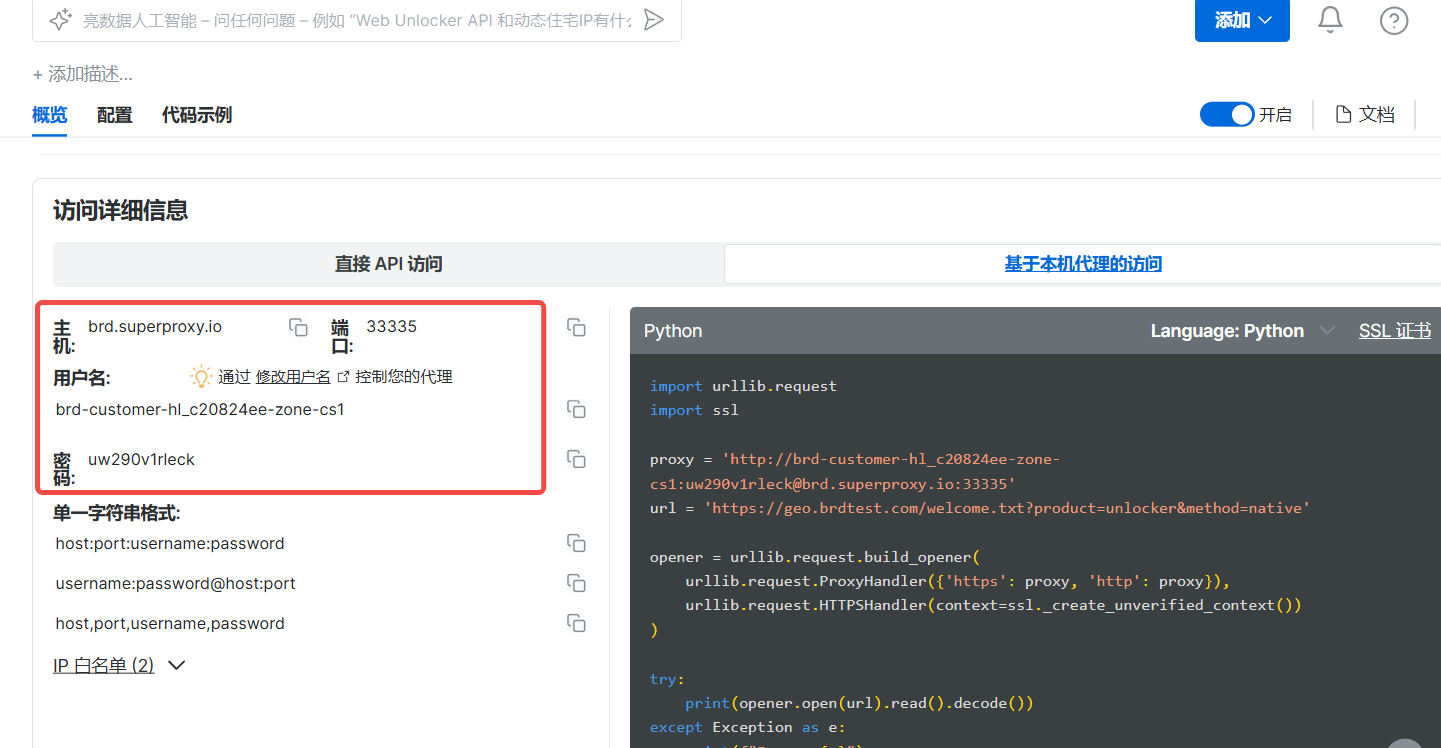Open the Language: Python dropdown
Screen dimensions: 1441x748
tap(1242, 331)
